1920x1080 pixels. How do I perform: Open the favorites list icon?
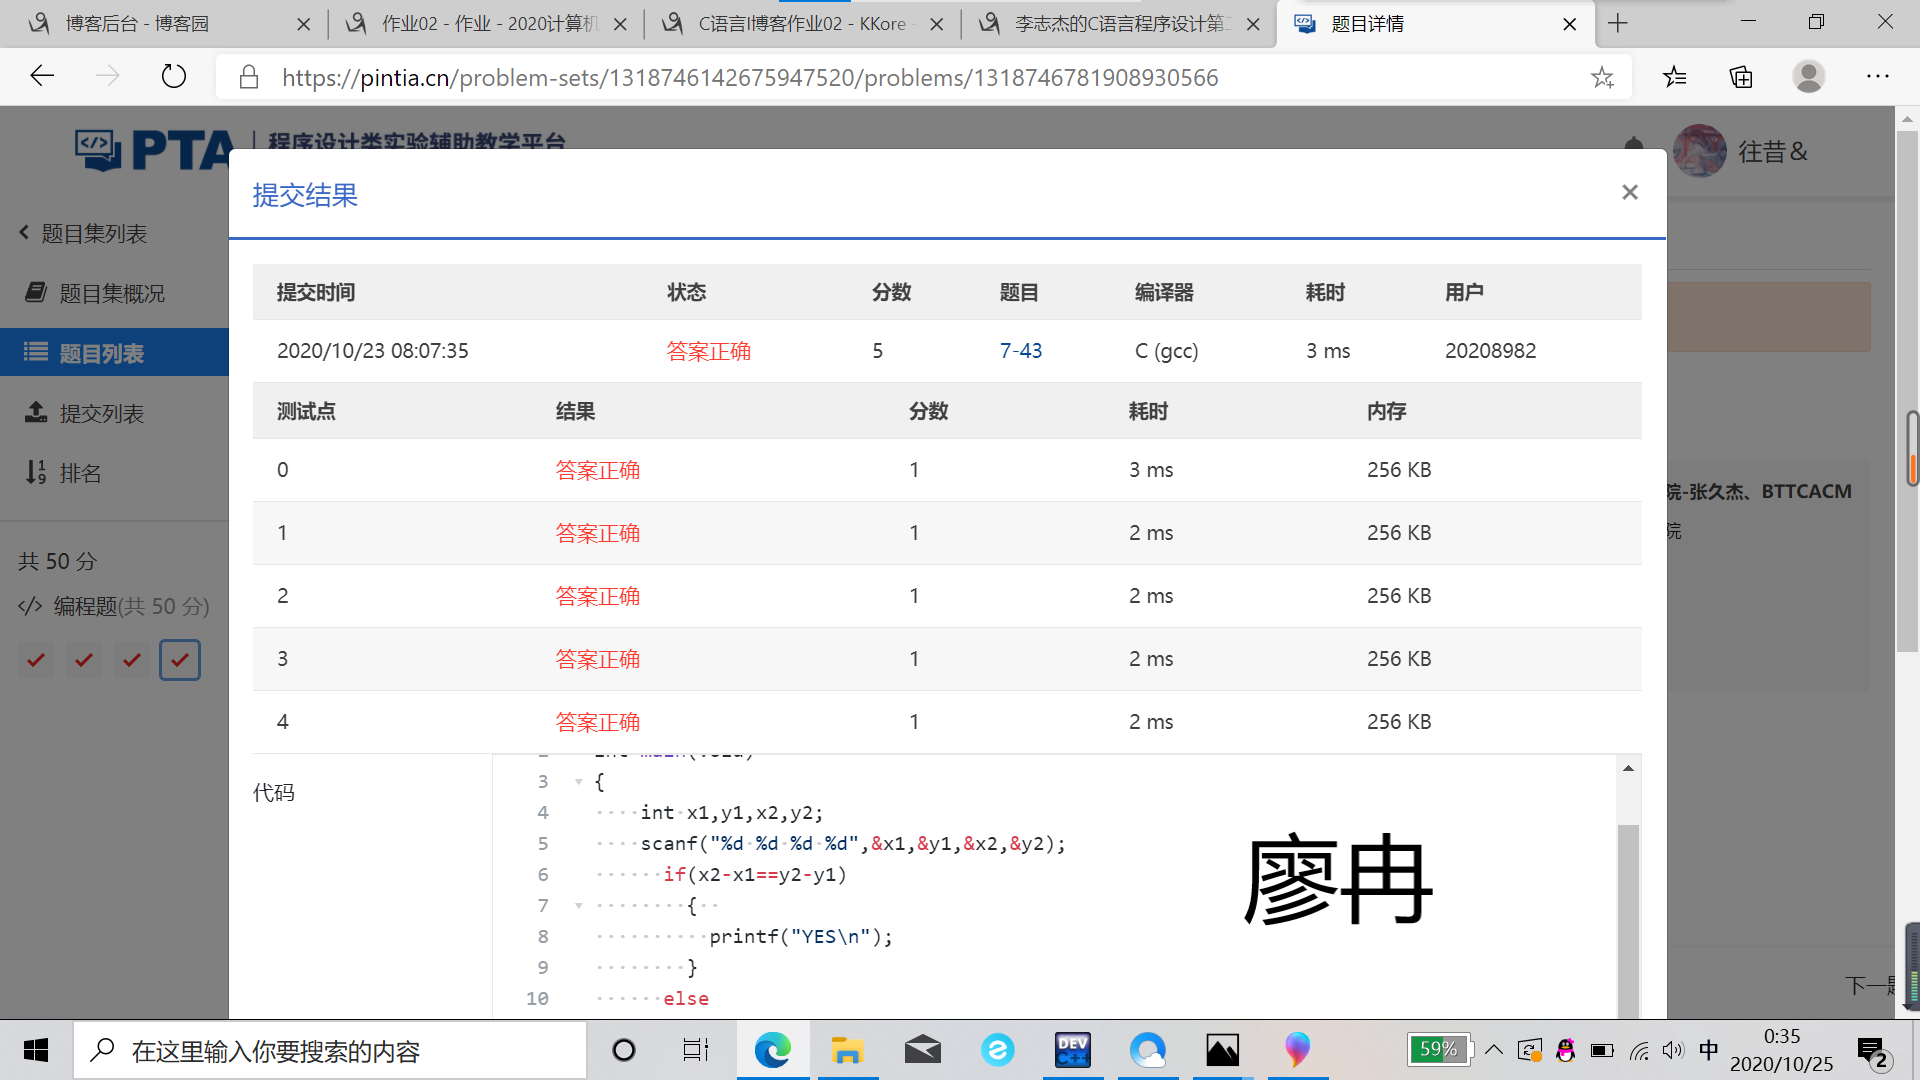1674,77
